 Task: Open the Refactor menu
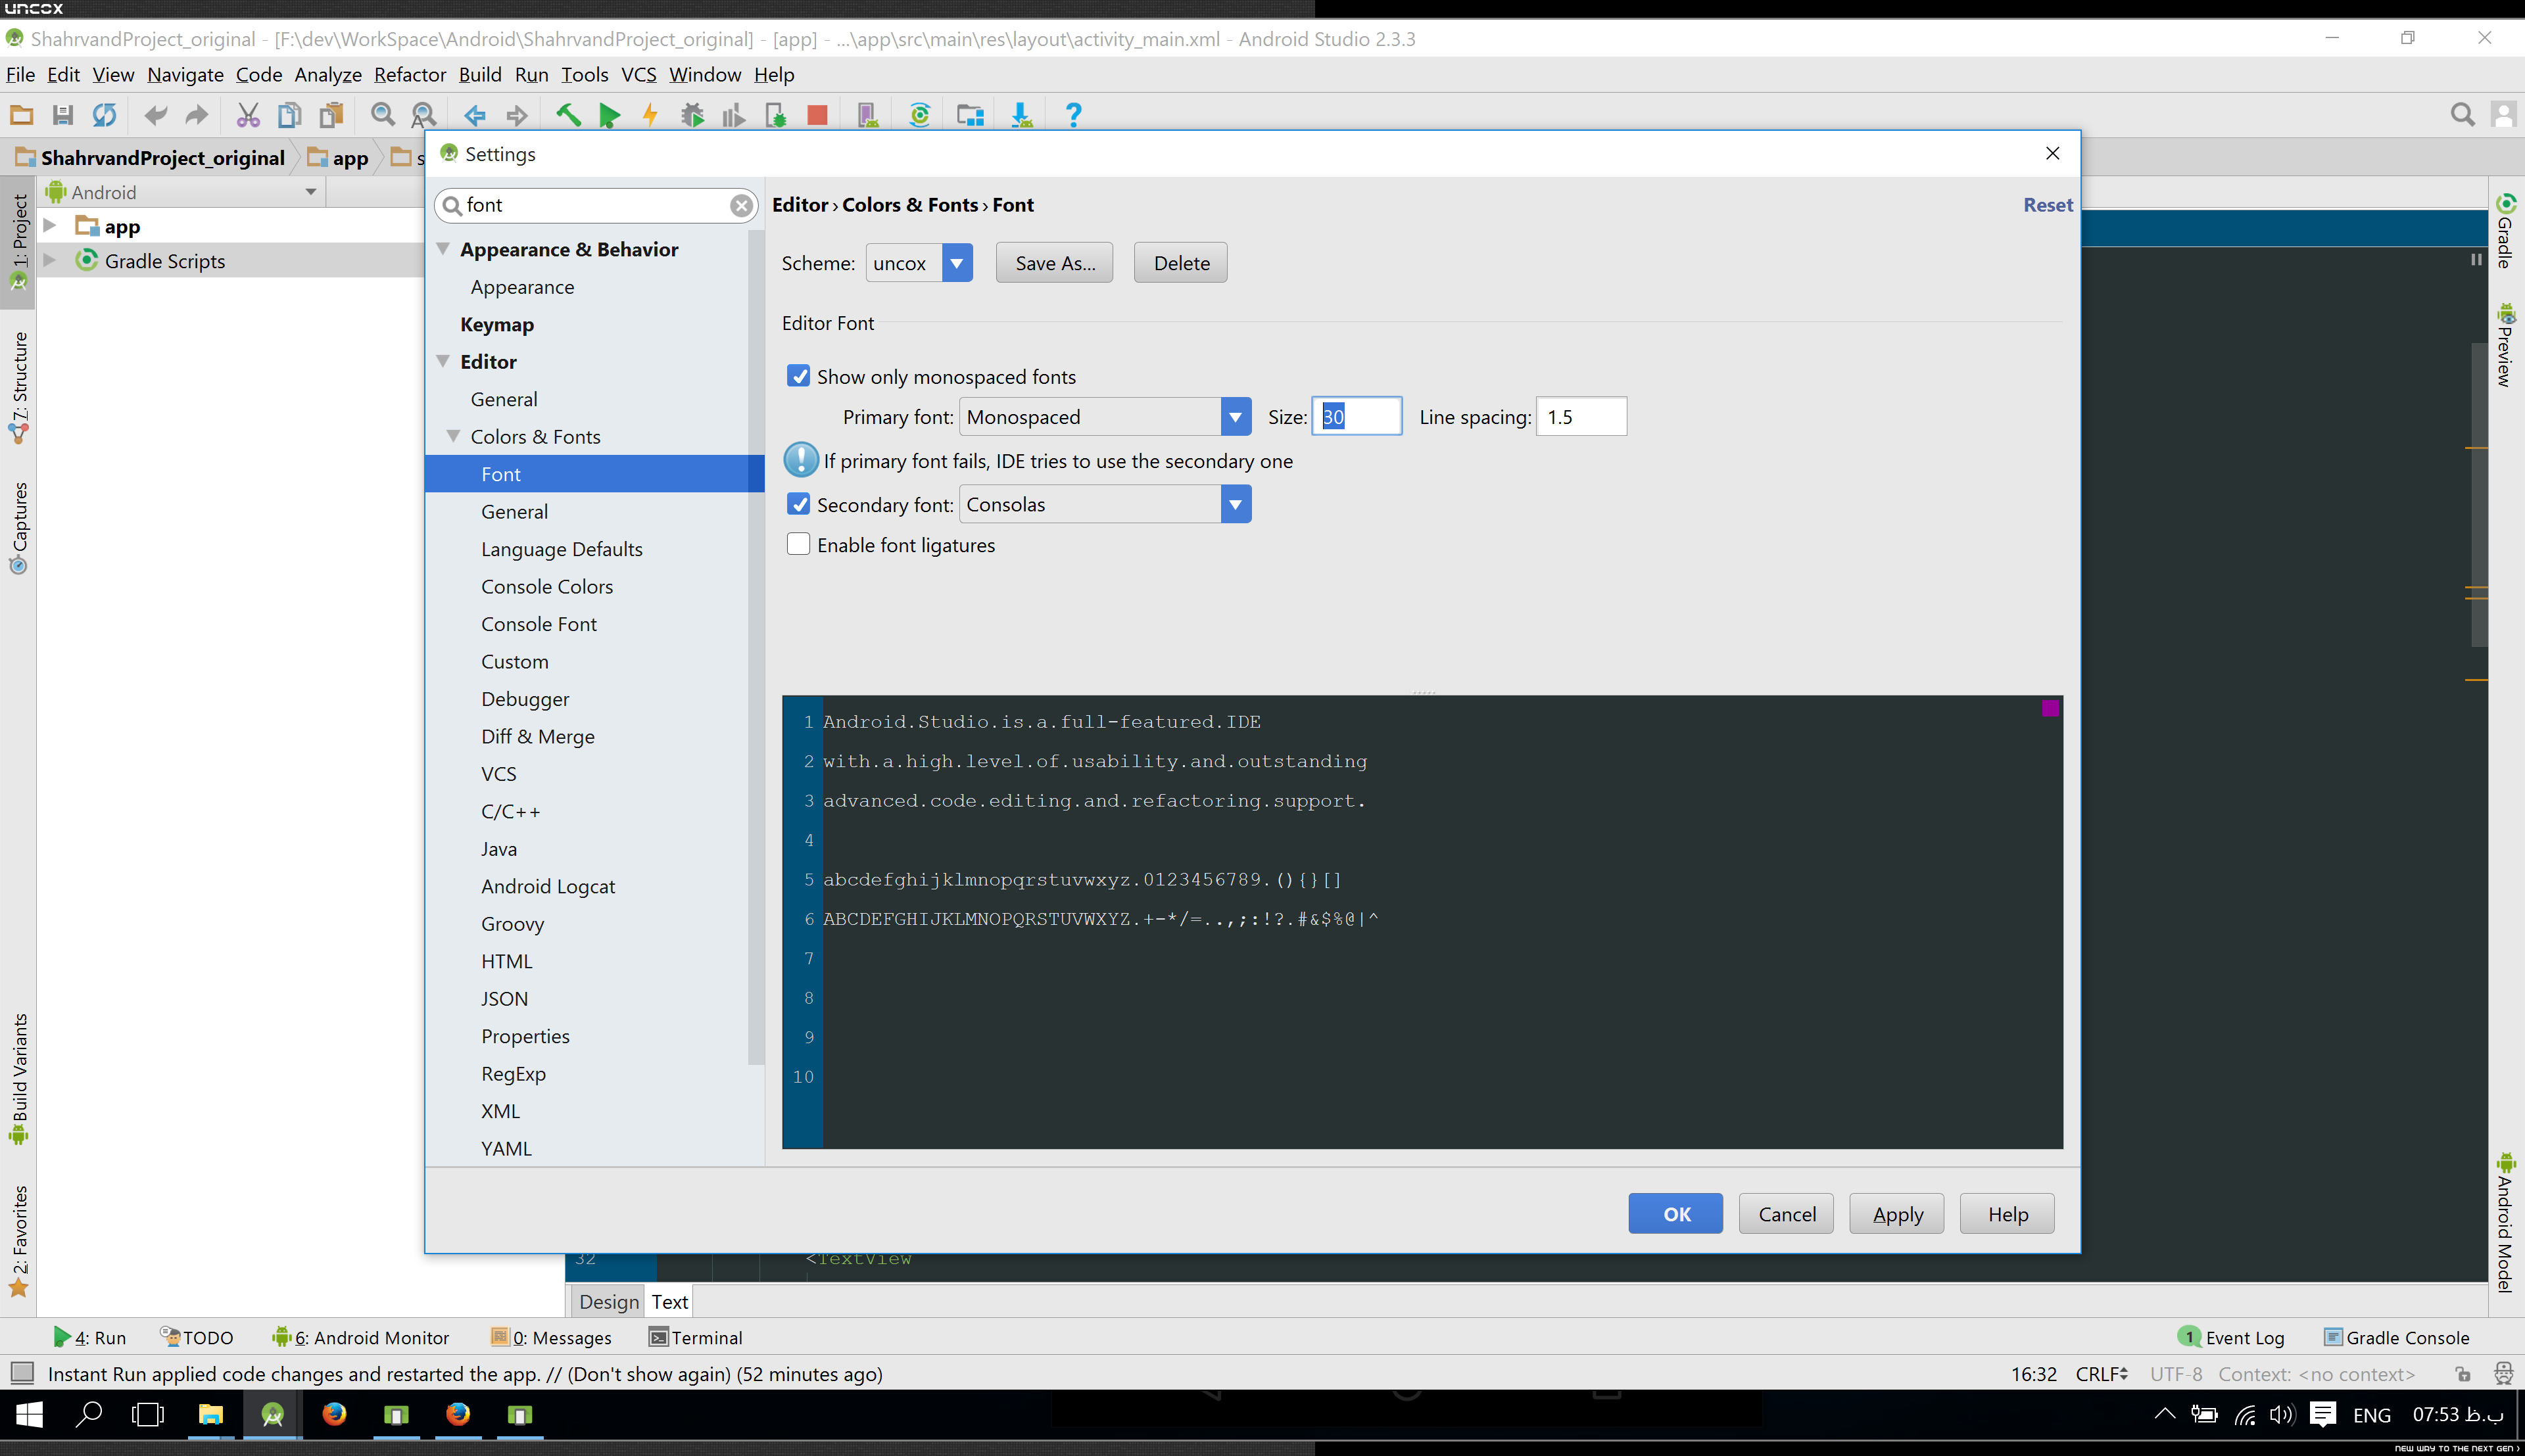pyautogui.click(x=409, y=75)
